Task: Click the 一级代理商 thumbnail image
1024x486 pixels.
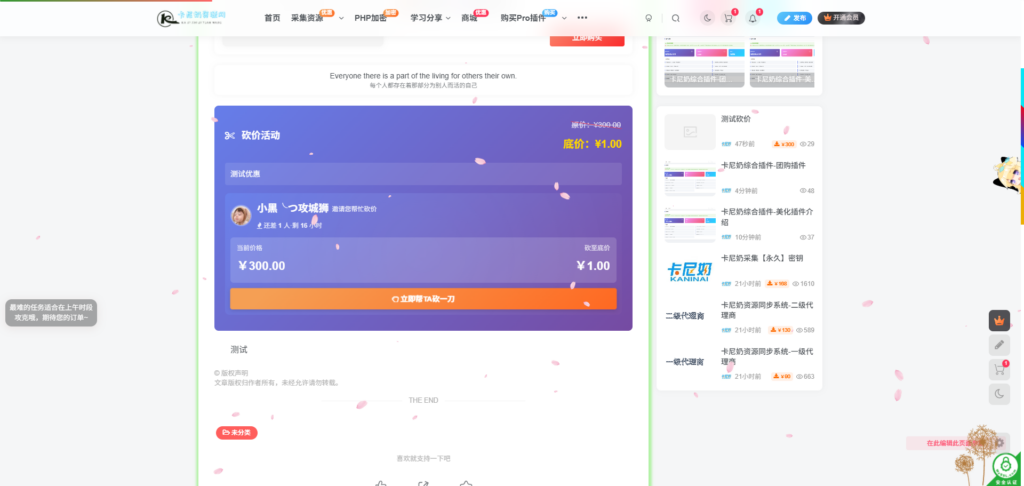Action: pos(690,364)
